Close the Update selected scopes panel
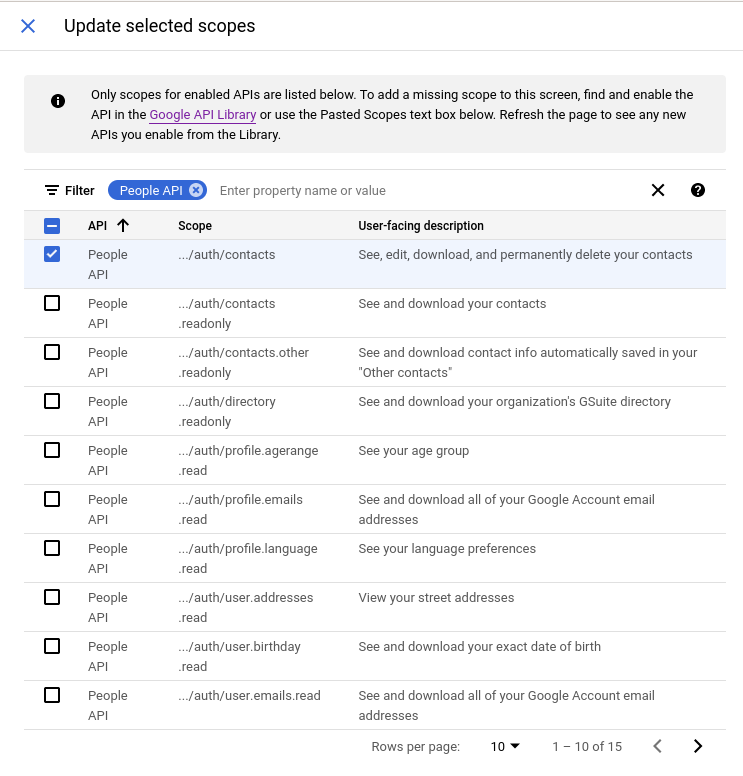Viewport: 743px width, 776px height. coord(28,26)
